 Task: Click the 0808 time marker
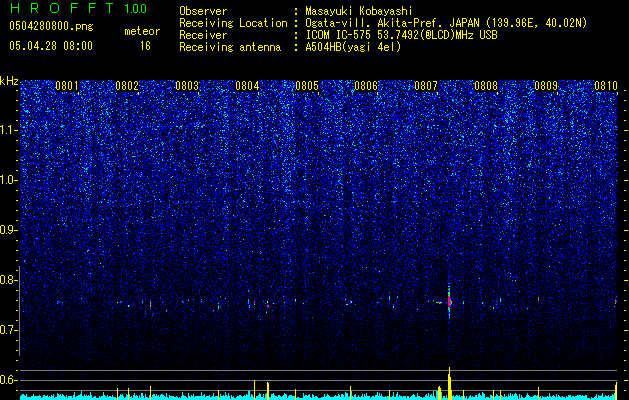486,86
